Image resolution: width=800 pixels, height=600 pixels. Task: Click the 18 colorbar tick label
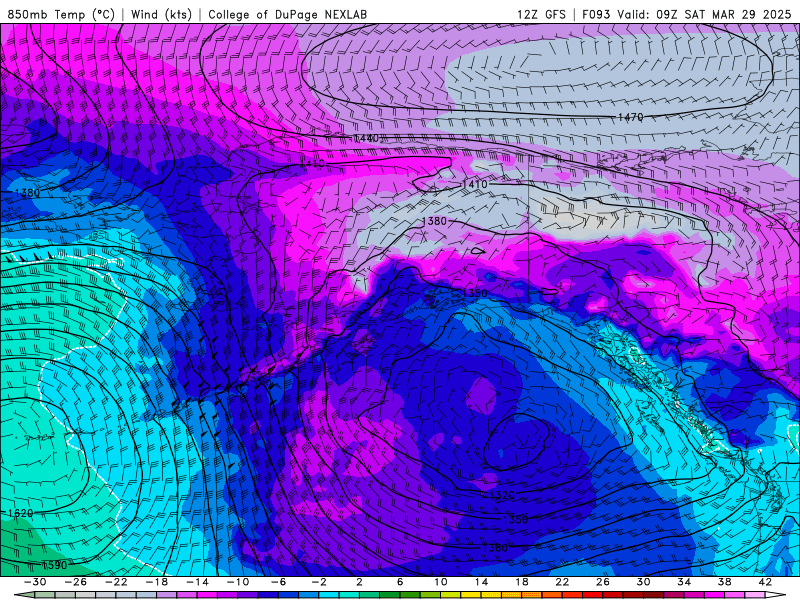522,582
